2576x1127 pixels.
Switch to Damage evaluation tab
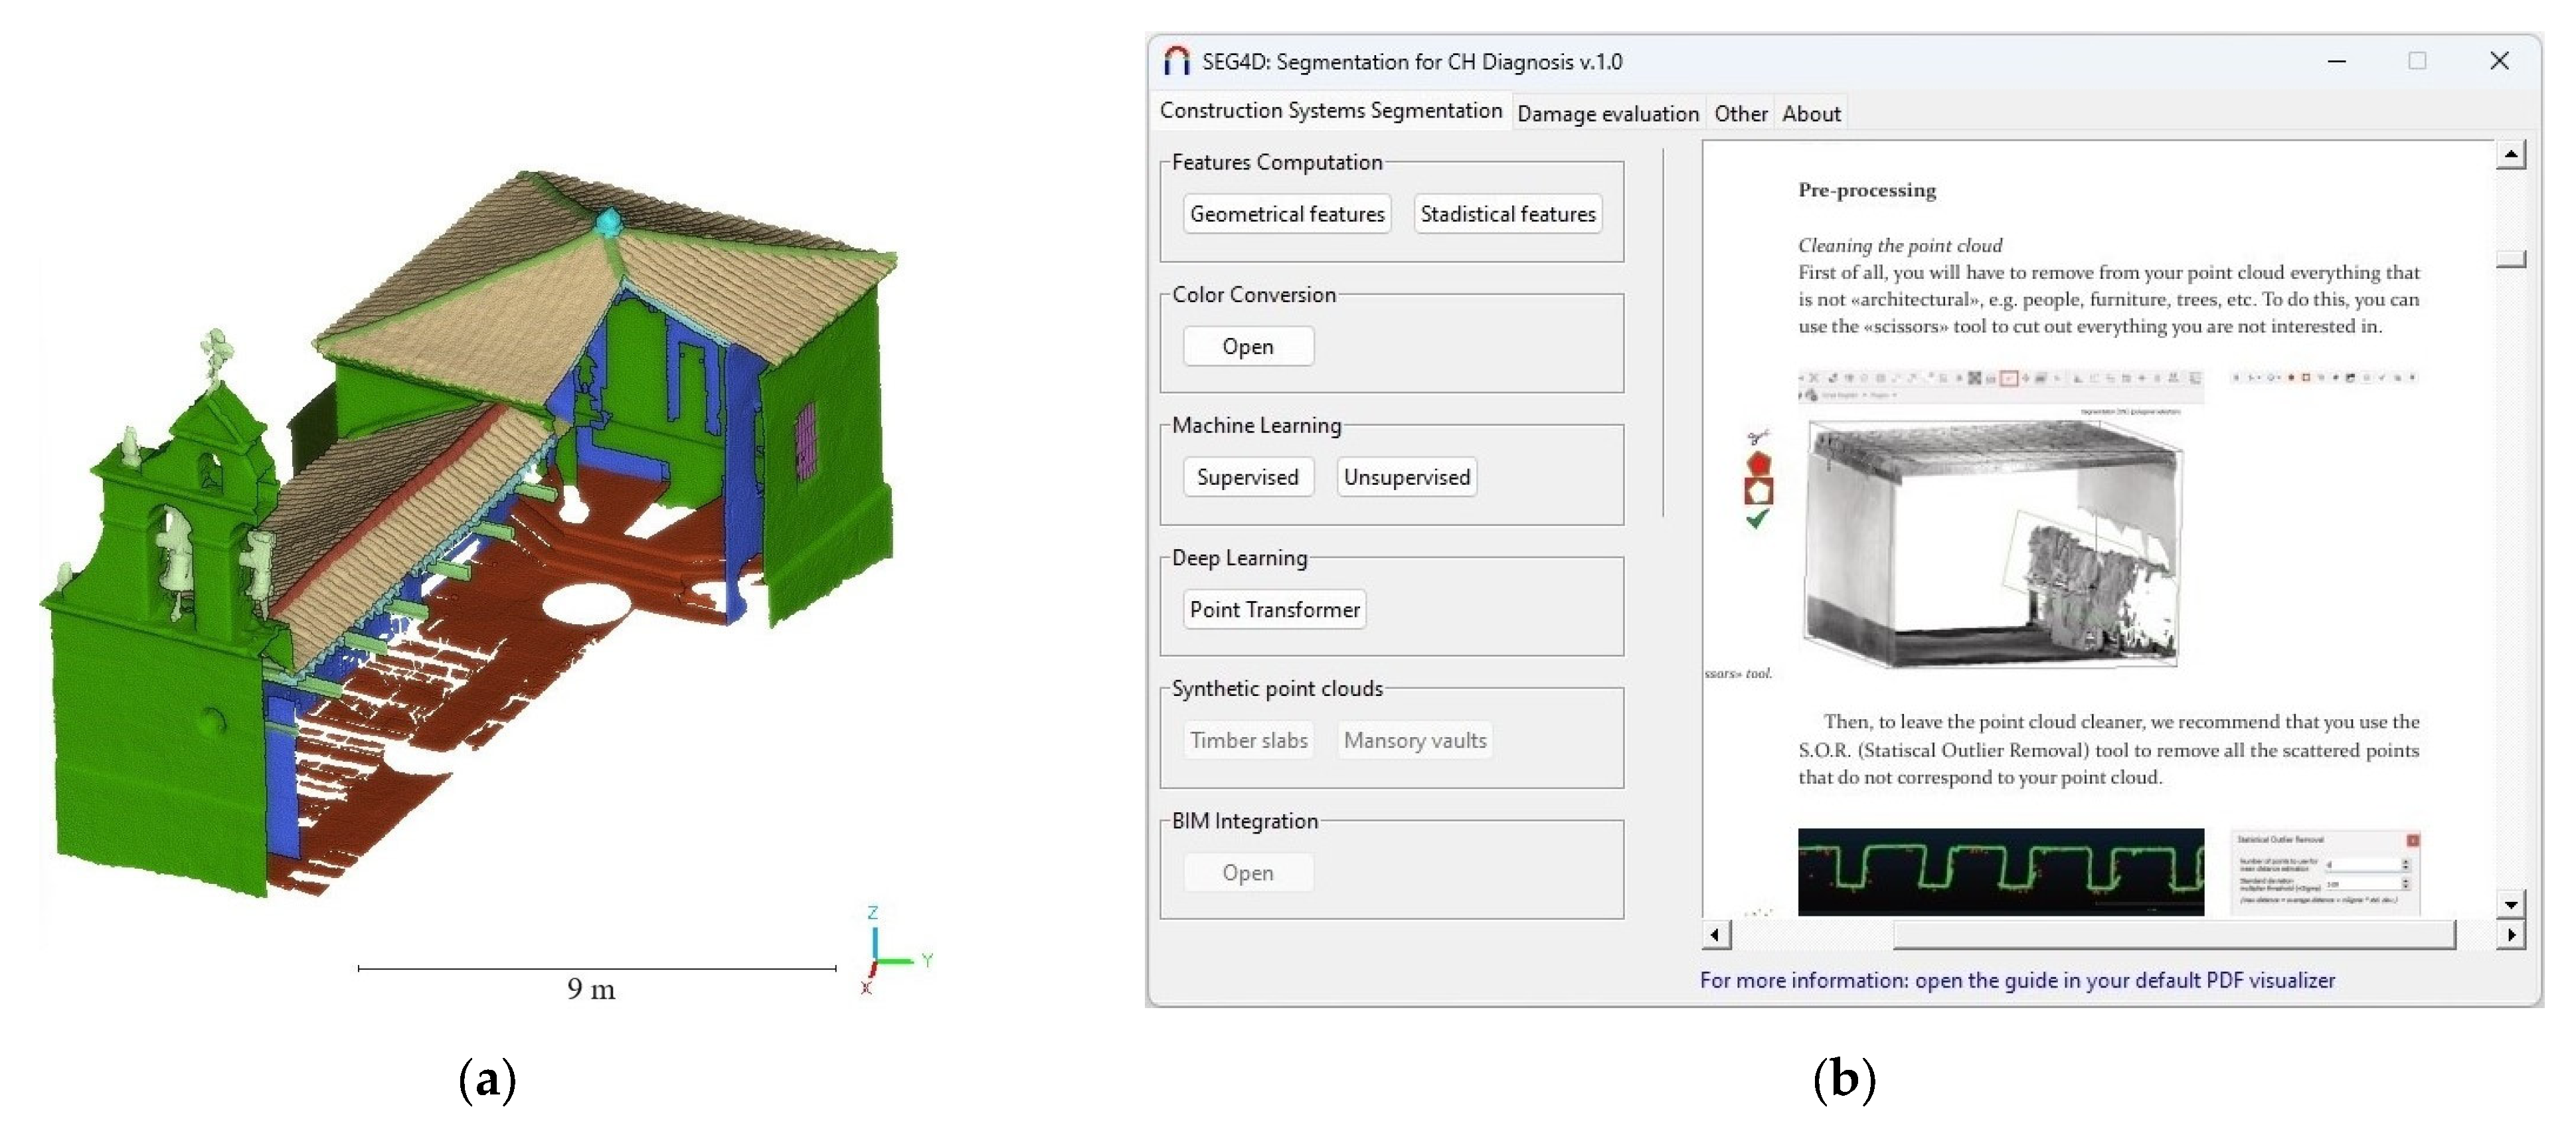tap(1607, 114)
